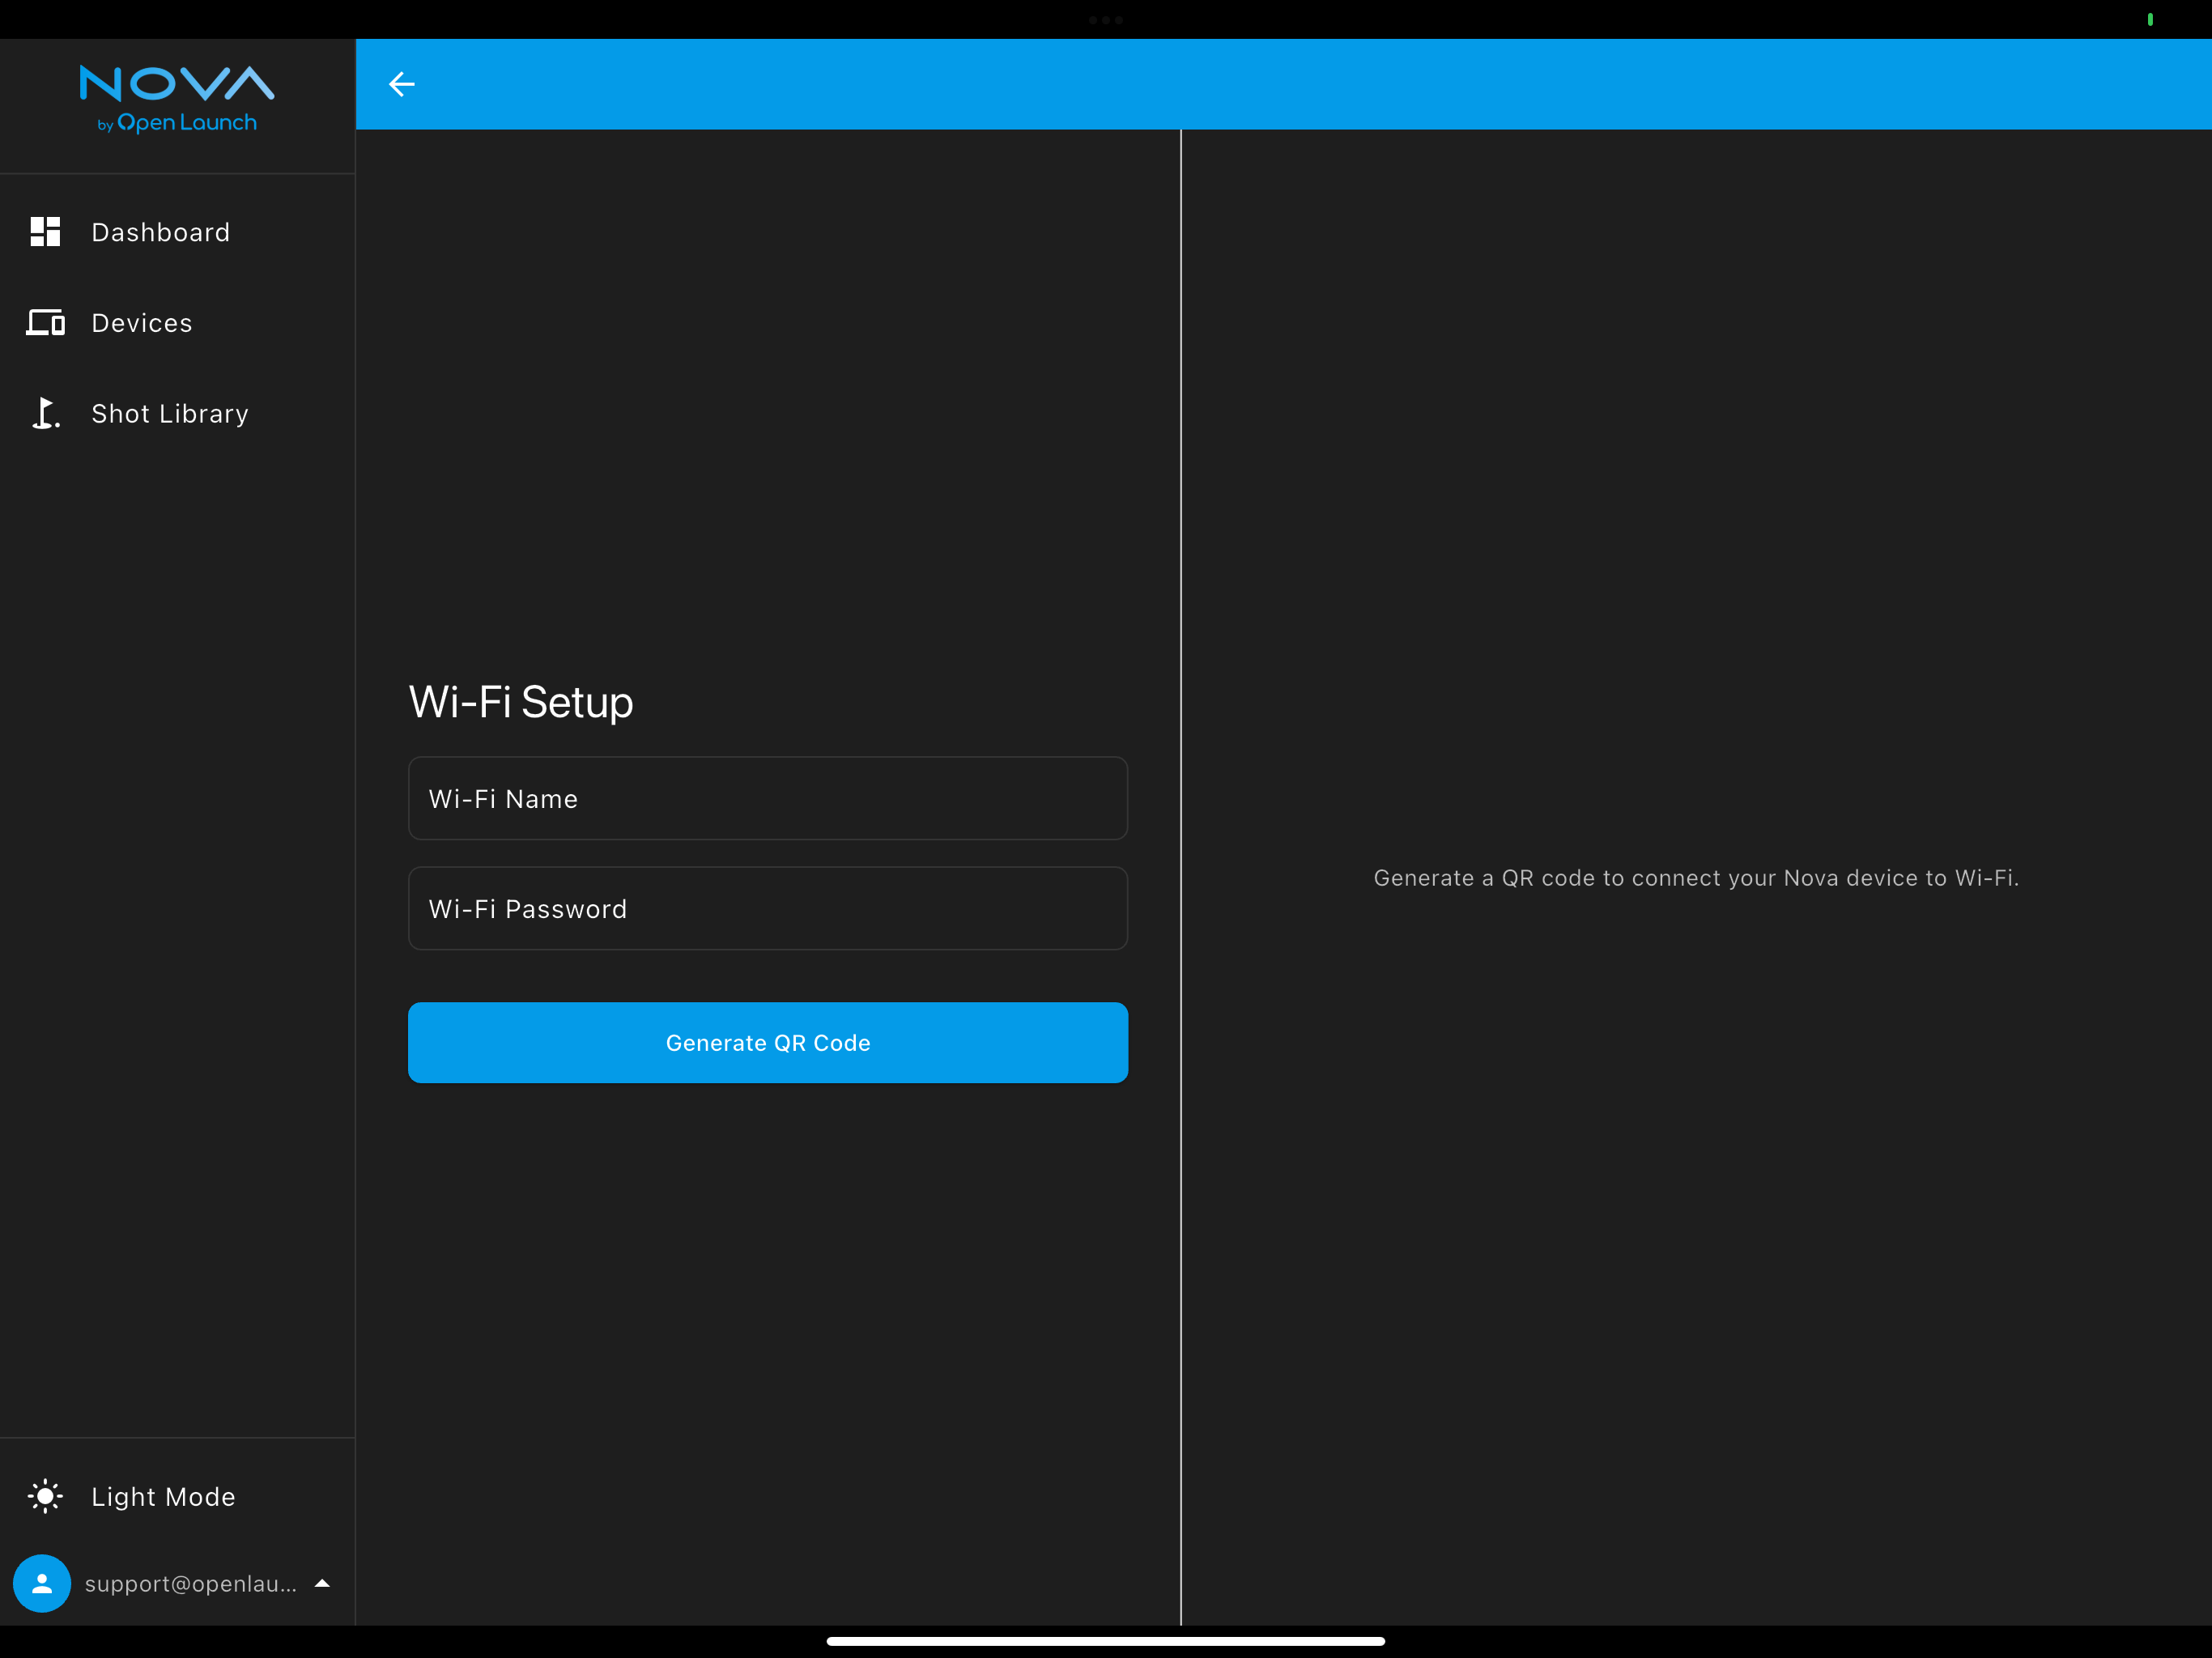Focus the Wi-Fi Password field

768,908
